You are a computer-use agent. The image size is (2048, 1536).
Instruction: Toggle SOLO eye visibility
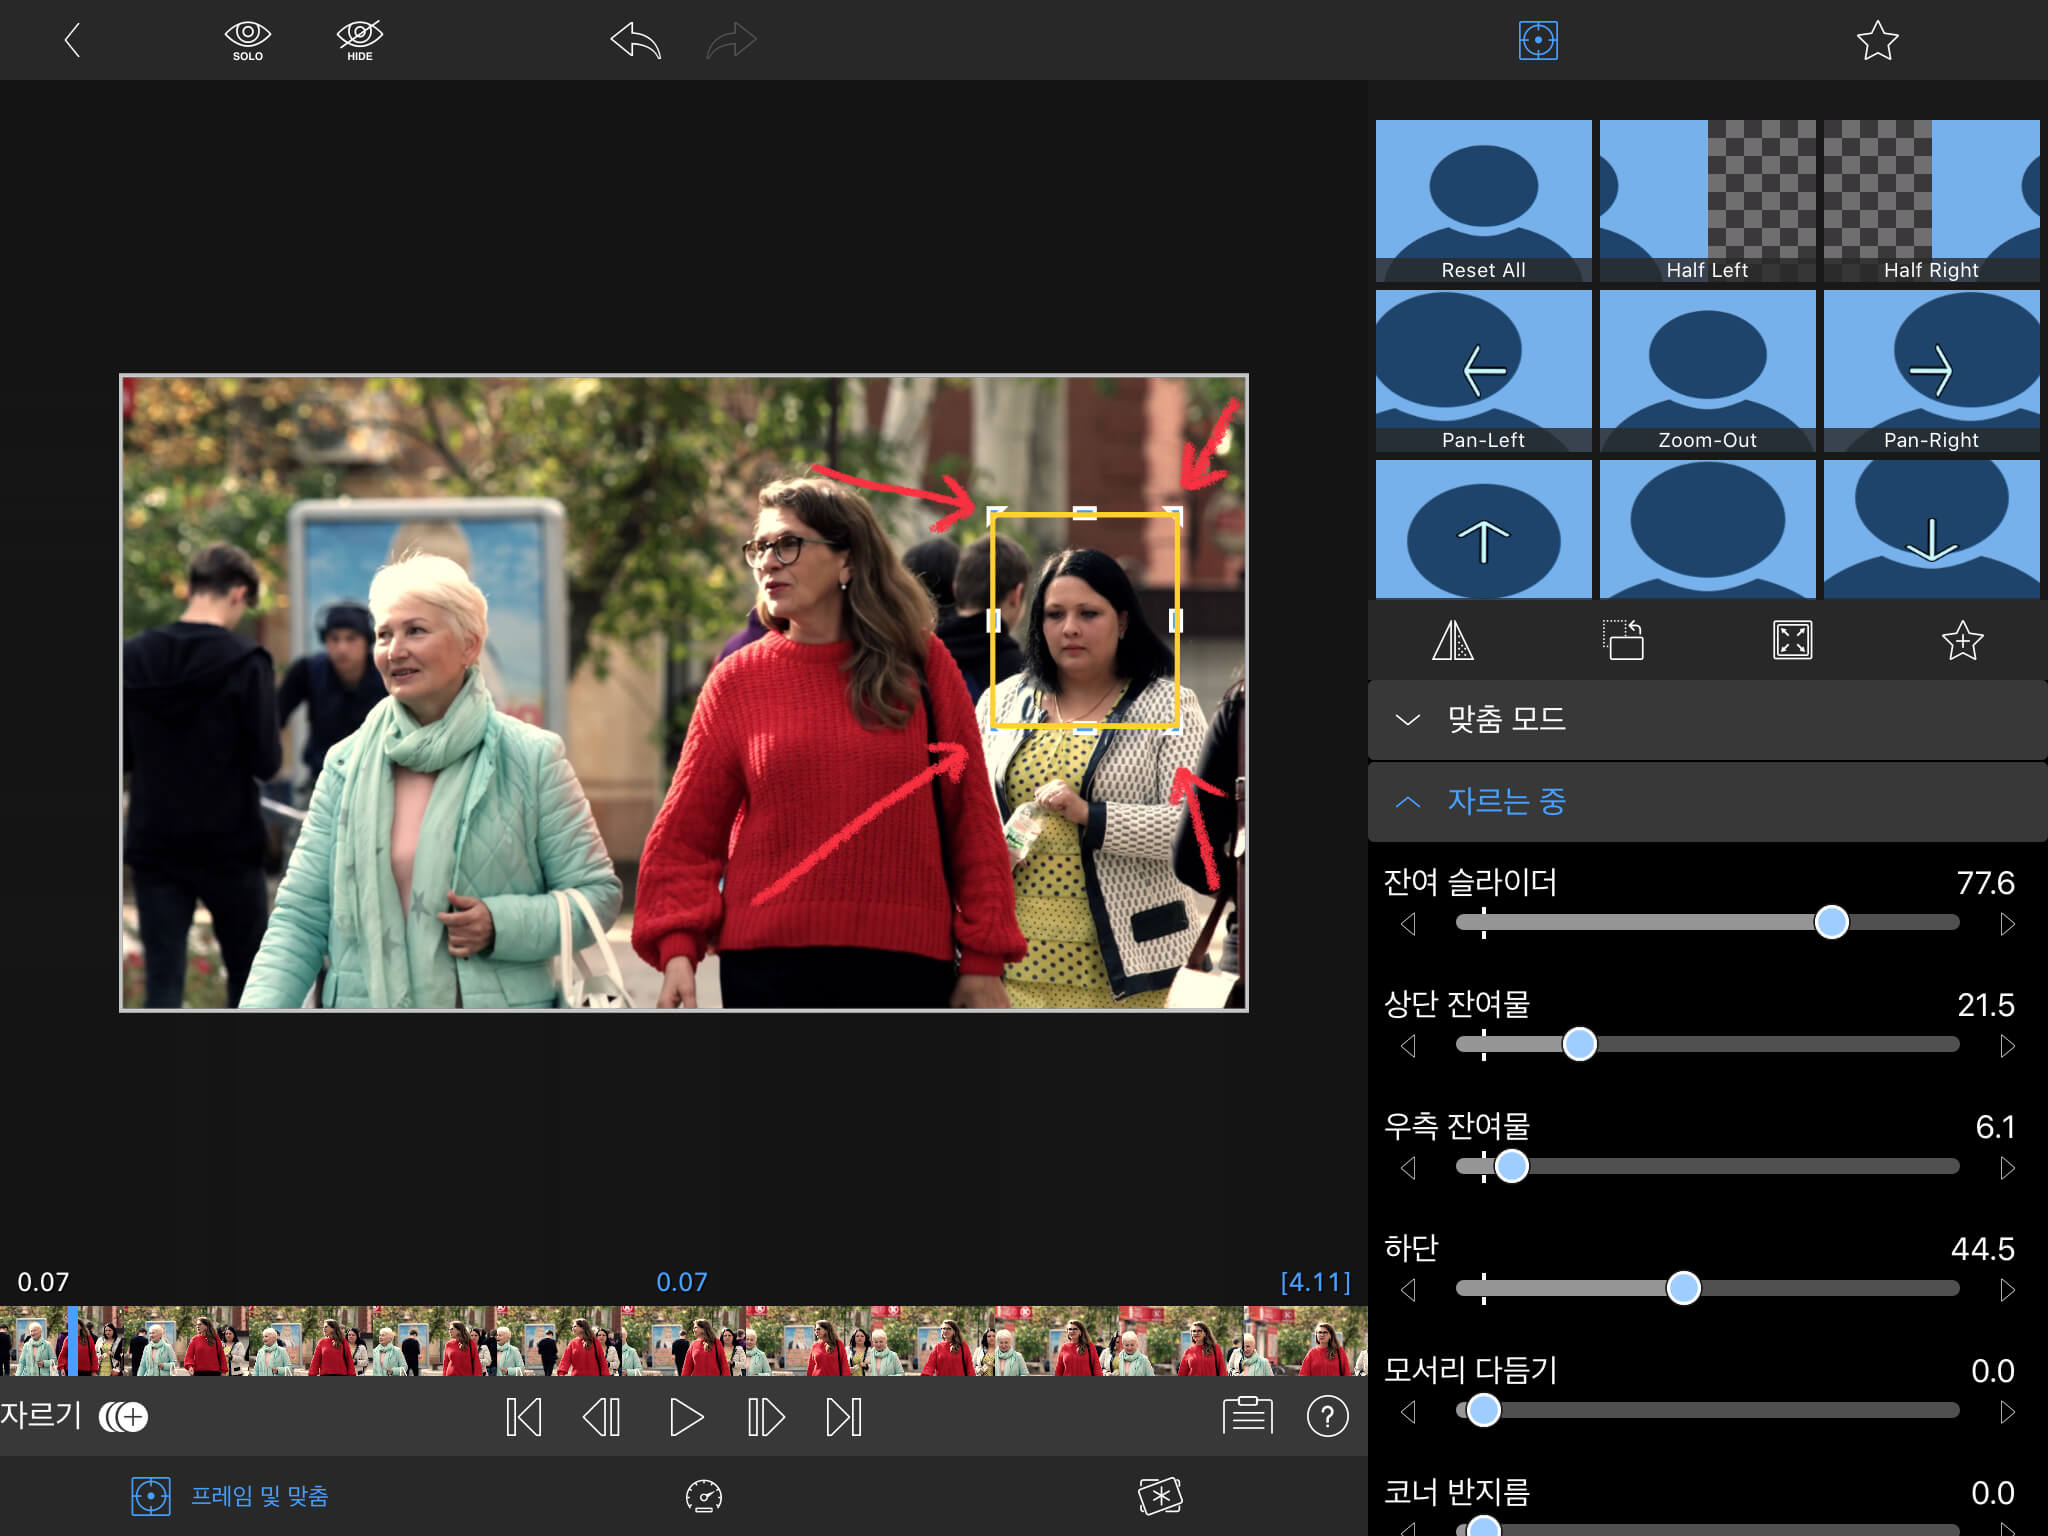click(x=247, y=40)
